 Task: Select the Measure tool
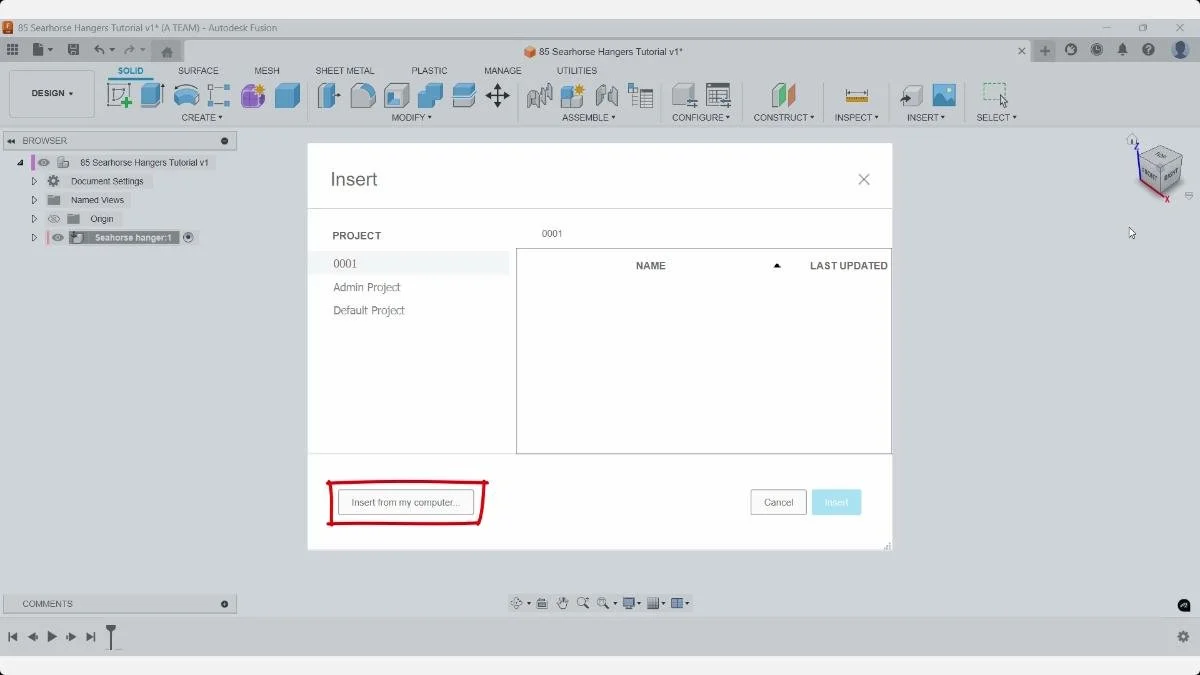(856, 95)
